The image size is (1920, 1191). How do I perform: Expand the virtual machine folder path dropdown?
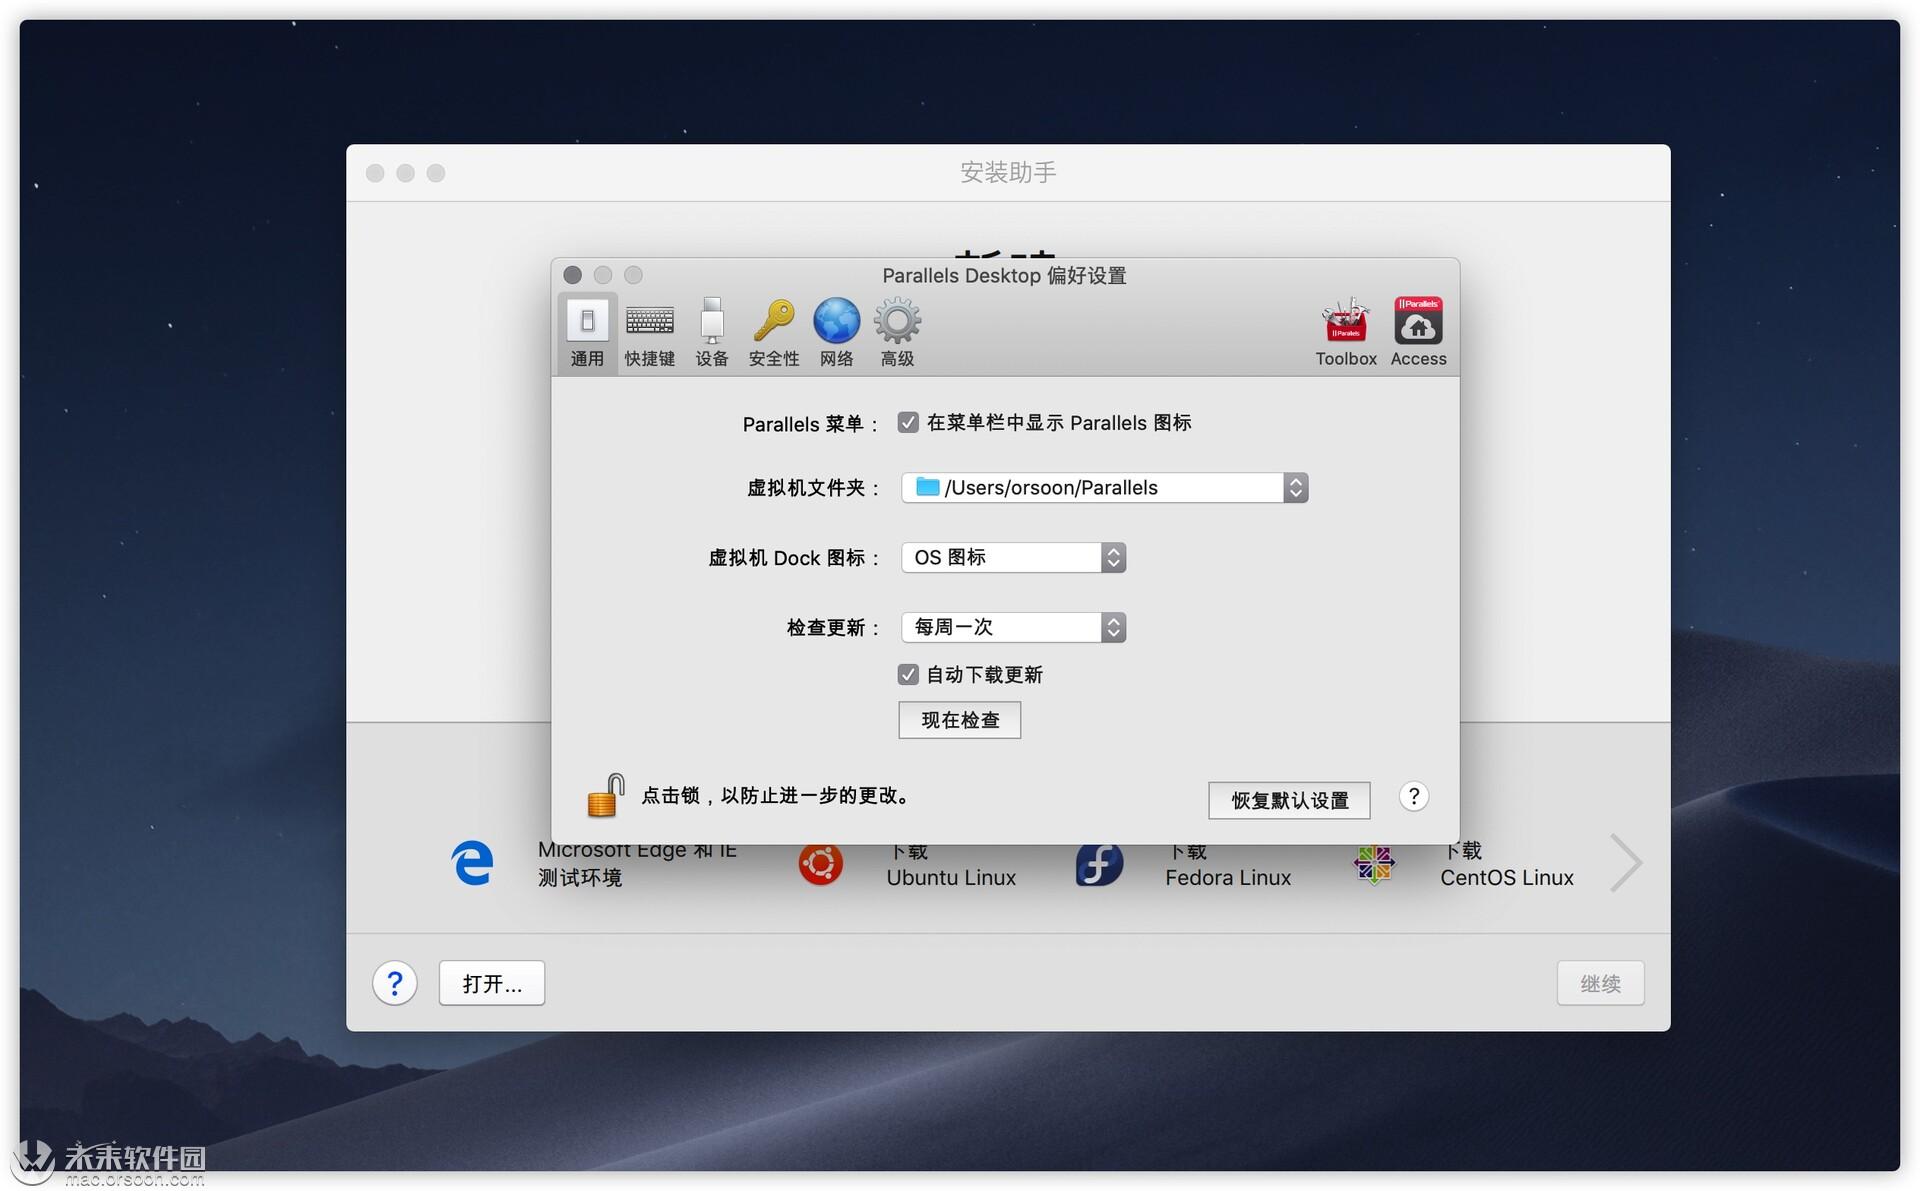point(1295,488)
